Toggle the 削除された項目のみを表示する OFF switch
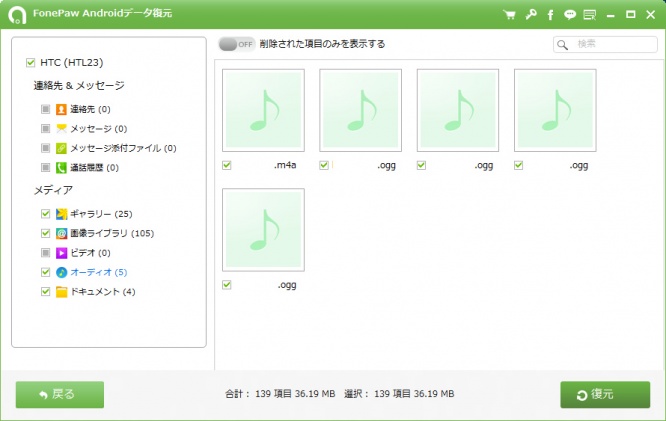This screenshot has width=666, height=421. coord(237,44)
